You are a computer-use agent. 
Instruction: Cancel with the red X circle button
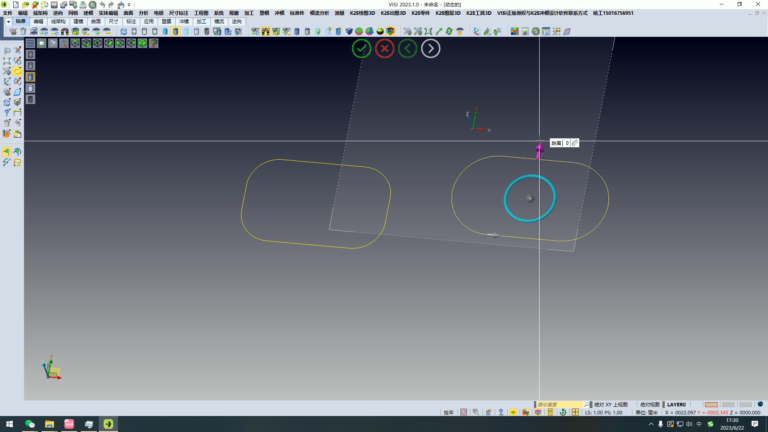point(384,48)
